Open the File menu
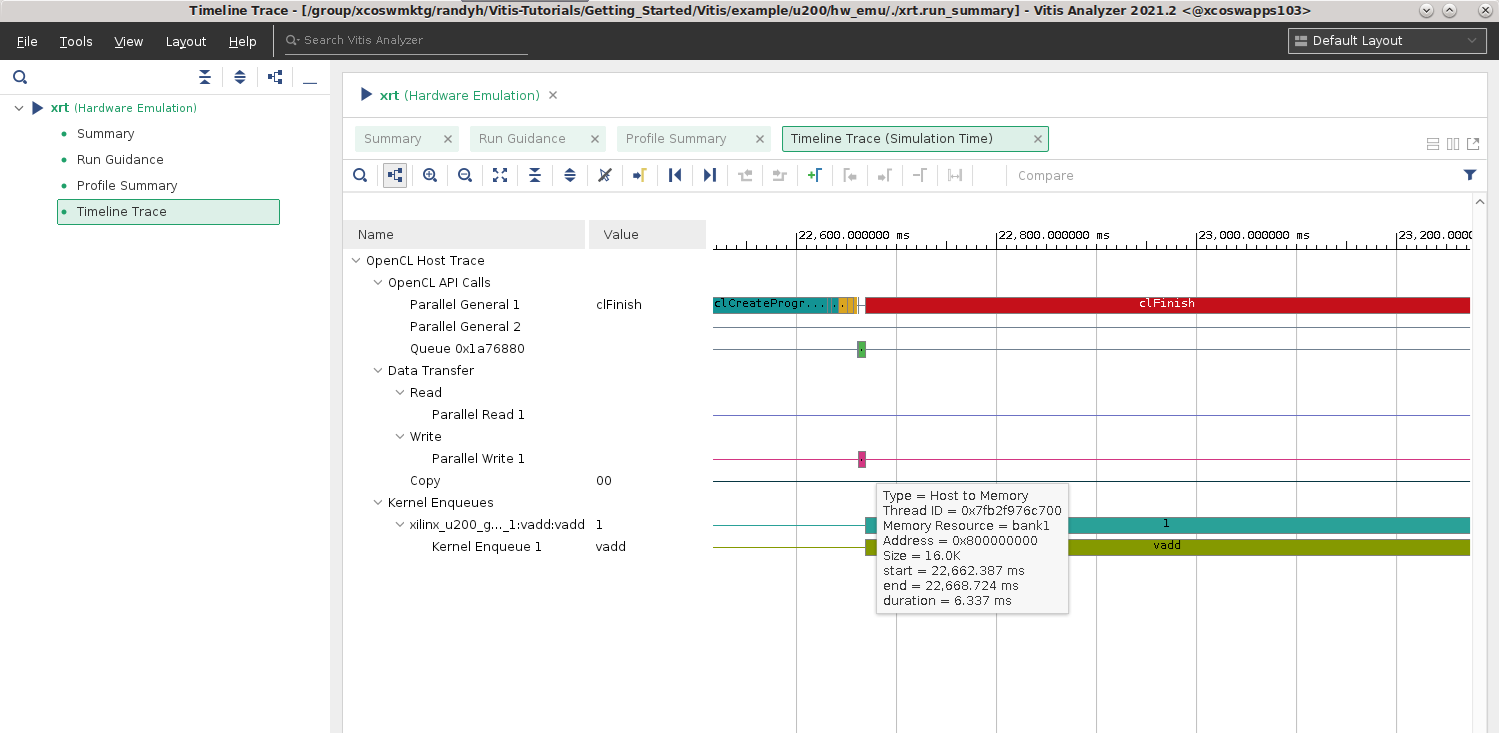 click(27, 41)
